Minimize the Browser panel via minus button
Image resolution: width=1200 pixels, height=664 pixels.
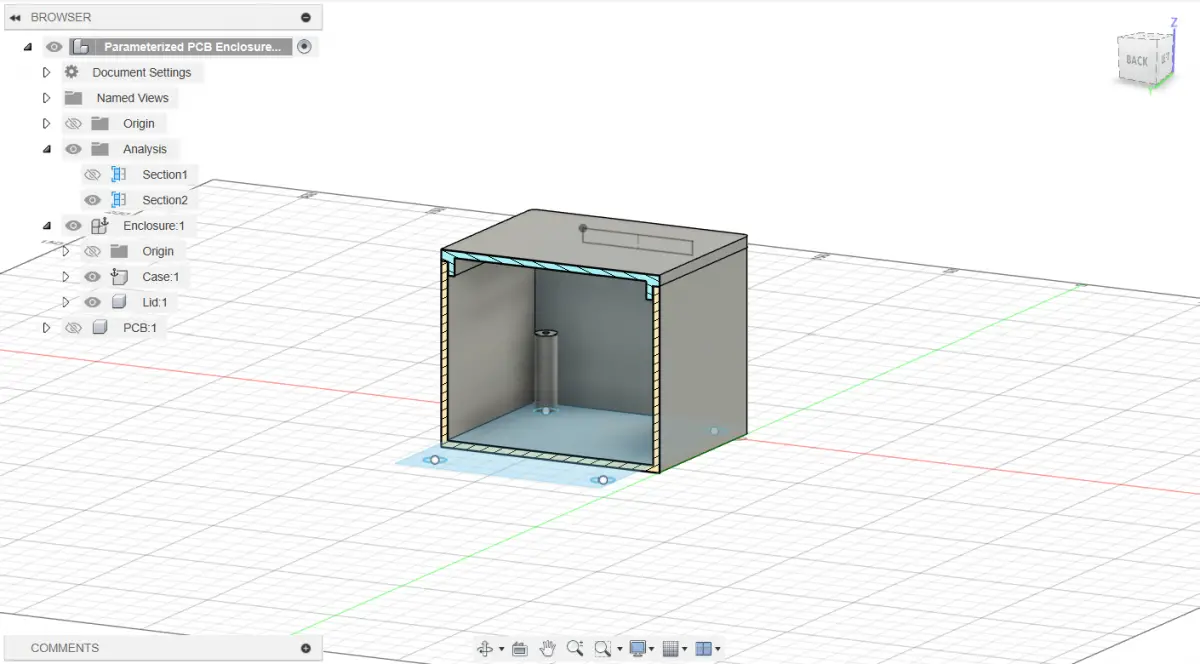coord(305,17)
